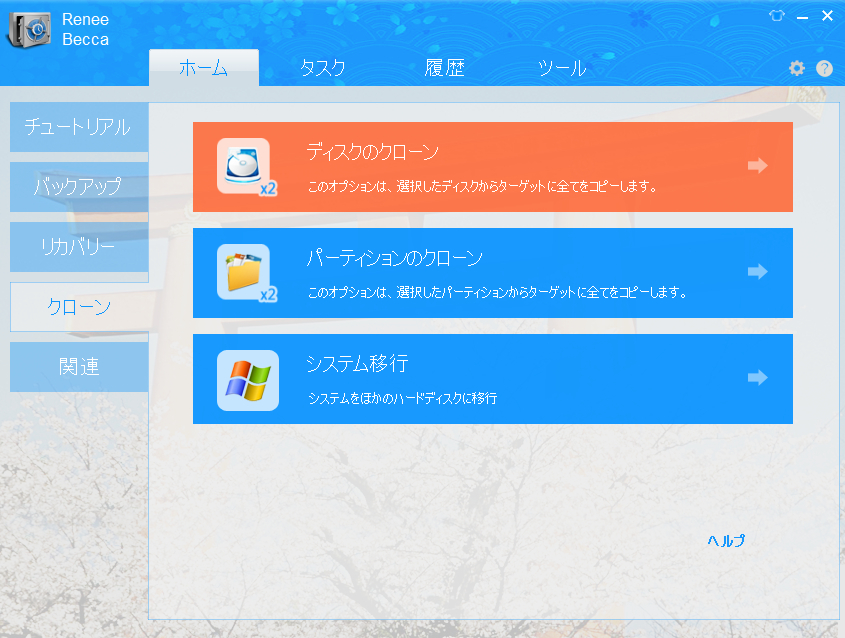845x638 pixels.
Task: Open the ヘルプ link
Action: click(x=726, y=540)
